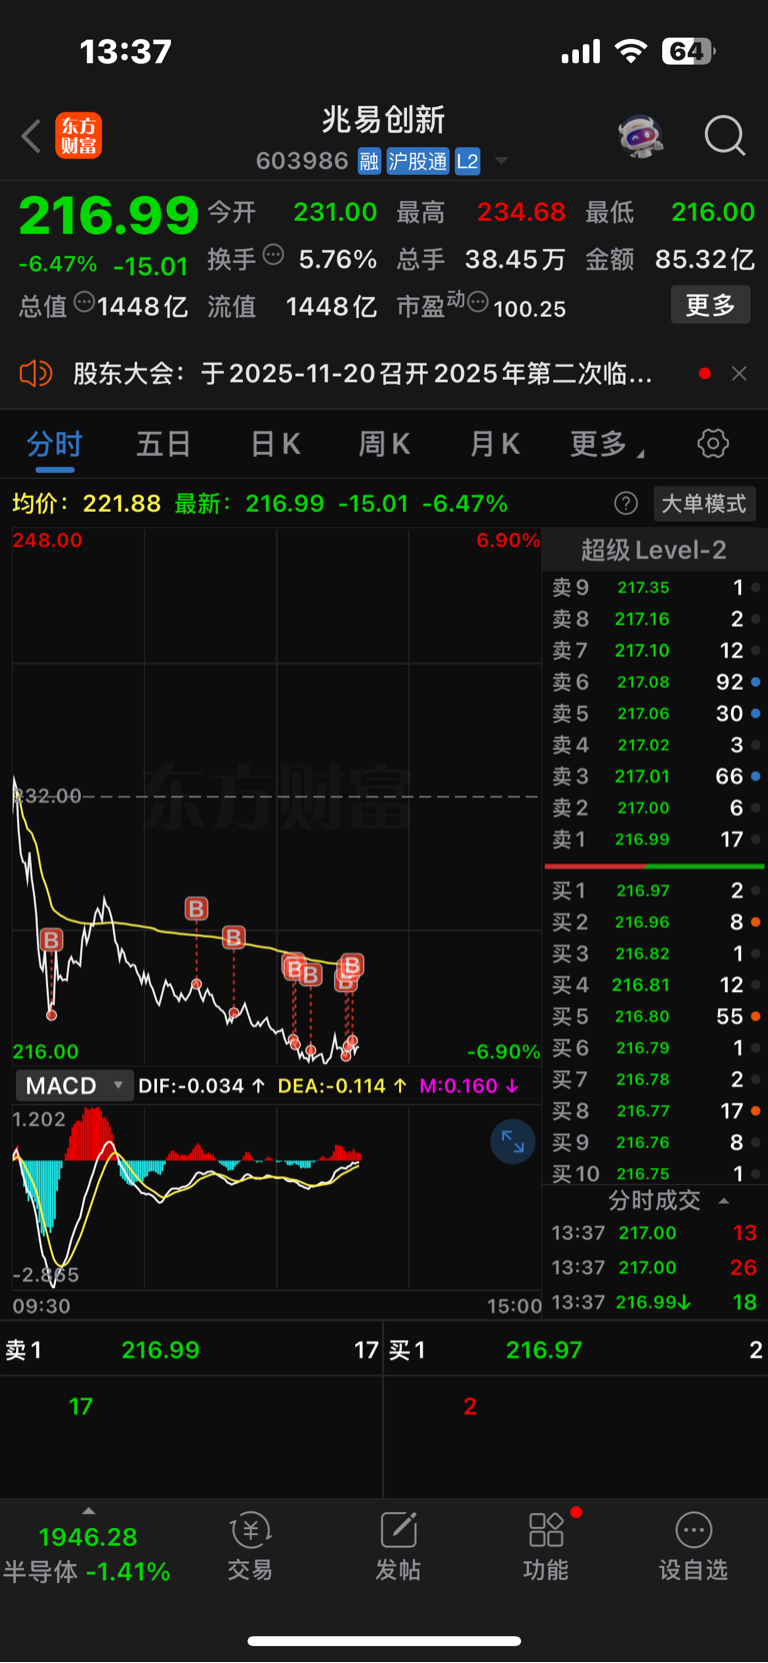Select the 卖6 217.08 order row

click(x=655, y=682)
